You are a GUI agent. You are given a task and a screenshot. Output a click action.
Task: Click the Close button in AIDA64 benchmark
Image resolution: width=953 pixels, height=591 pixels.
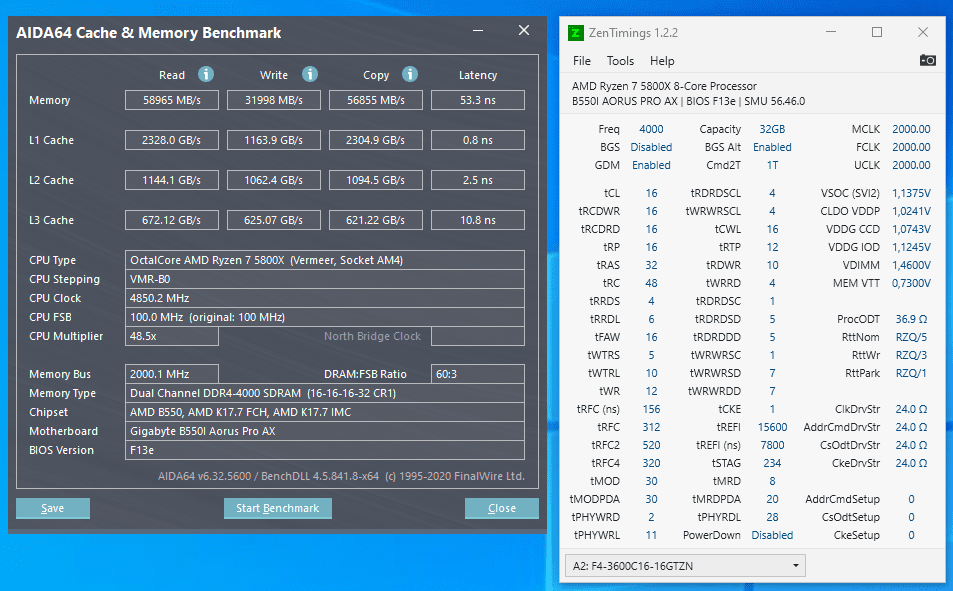501,508
